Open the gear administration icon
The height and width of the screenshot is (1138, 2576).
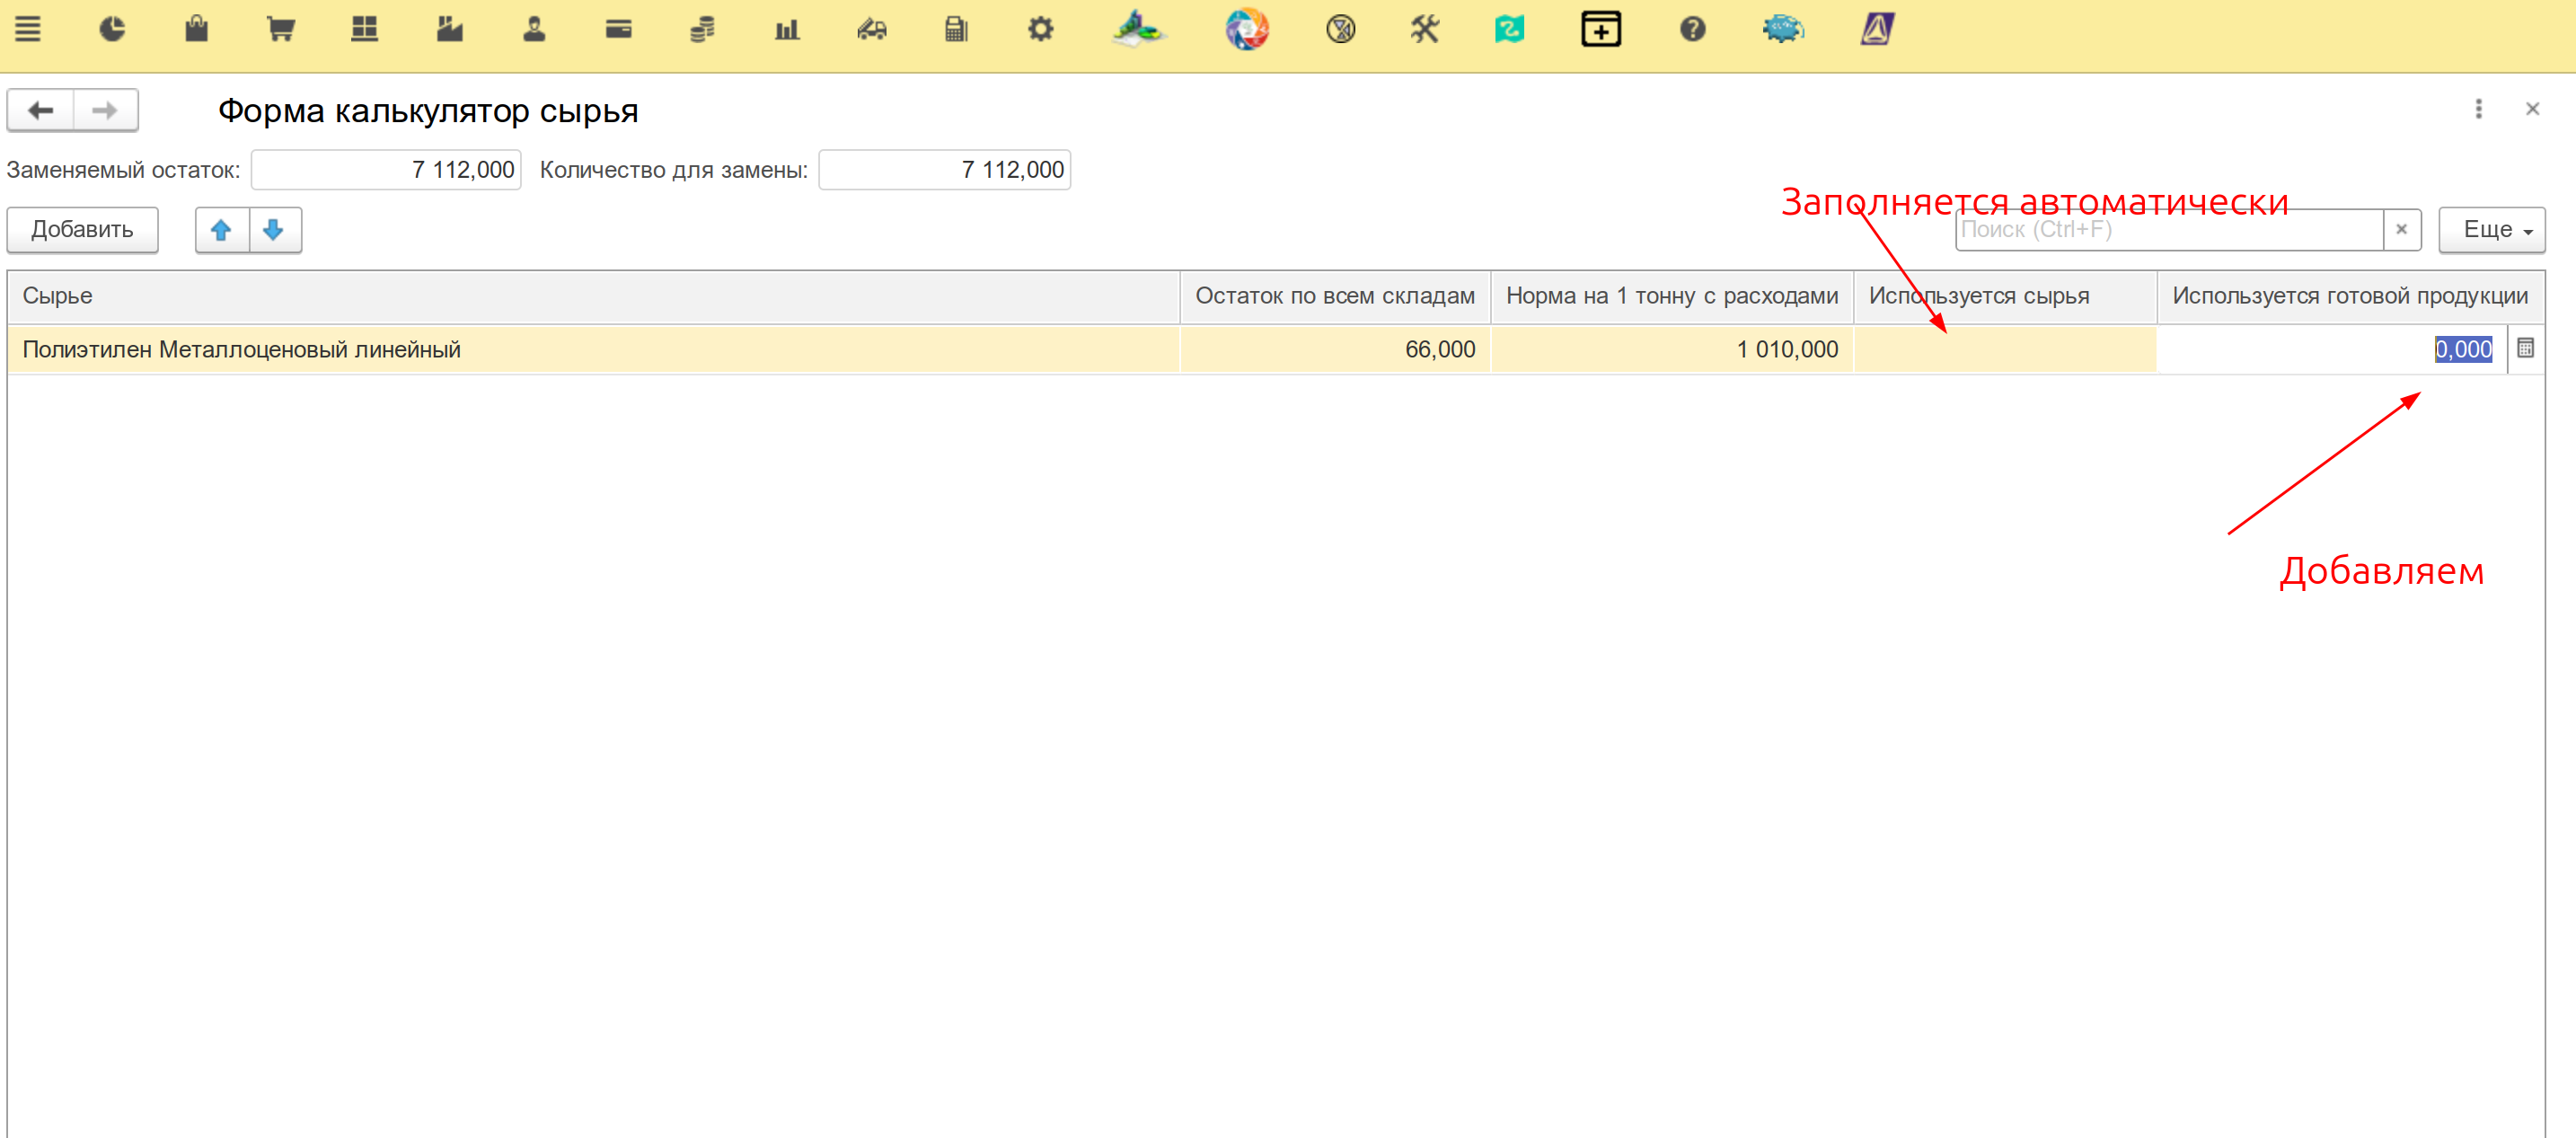(1040, 29)
